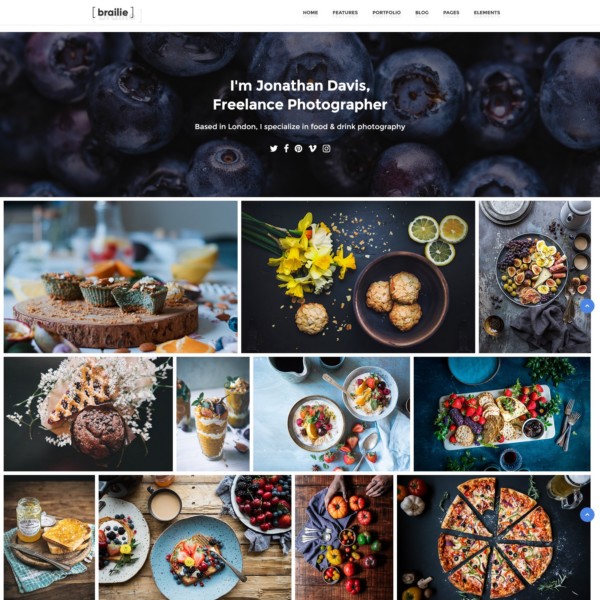Open the daffodils and cookies photo
The height and width of the screenshot is (600, 600).
pos(358,277)
